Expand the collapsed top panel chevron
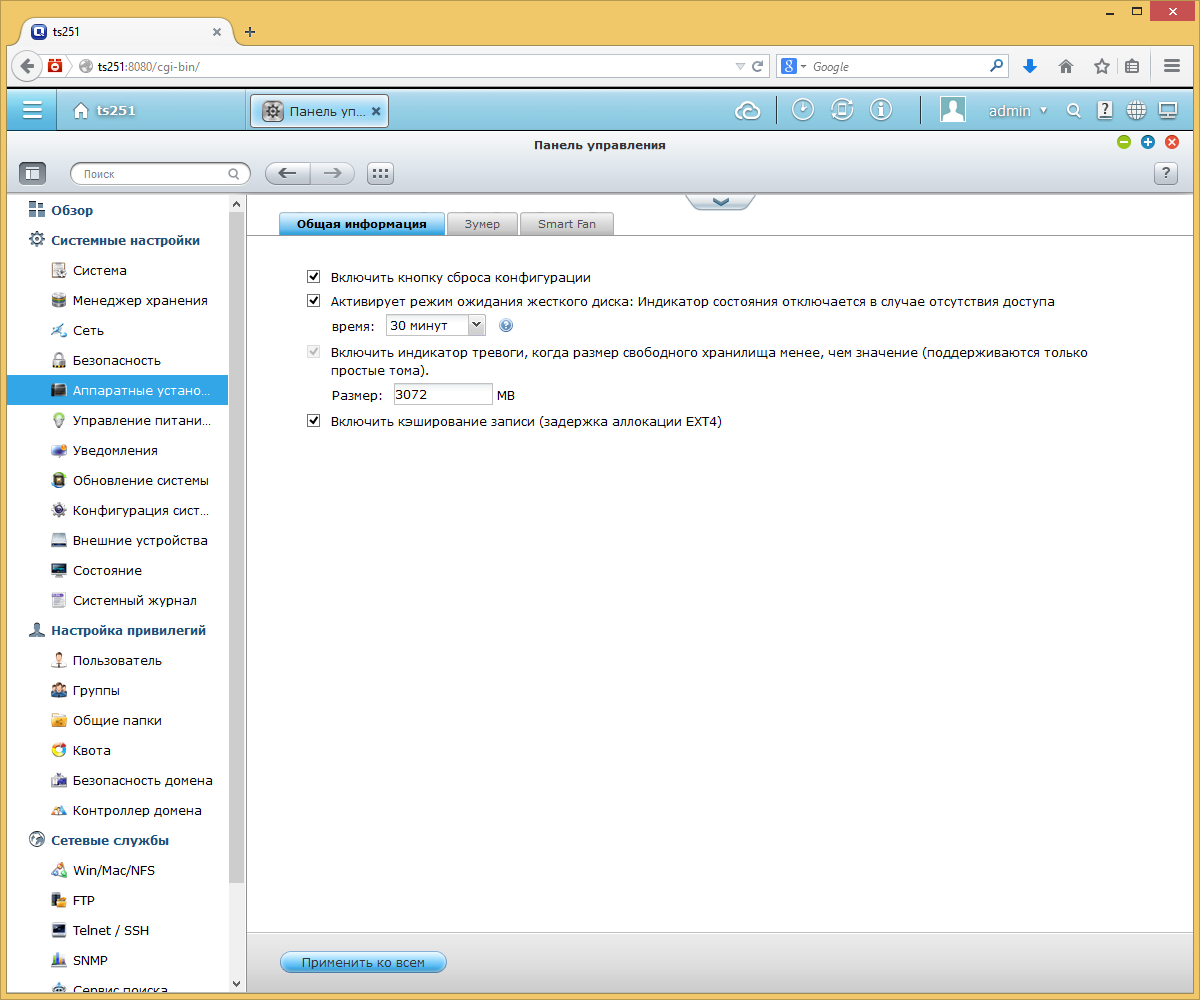 720,201
